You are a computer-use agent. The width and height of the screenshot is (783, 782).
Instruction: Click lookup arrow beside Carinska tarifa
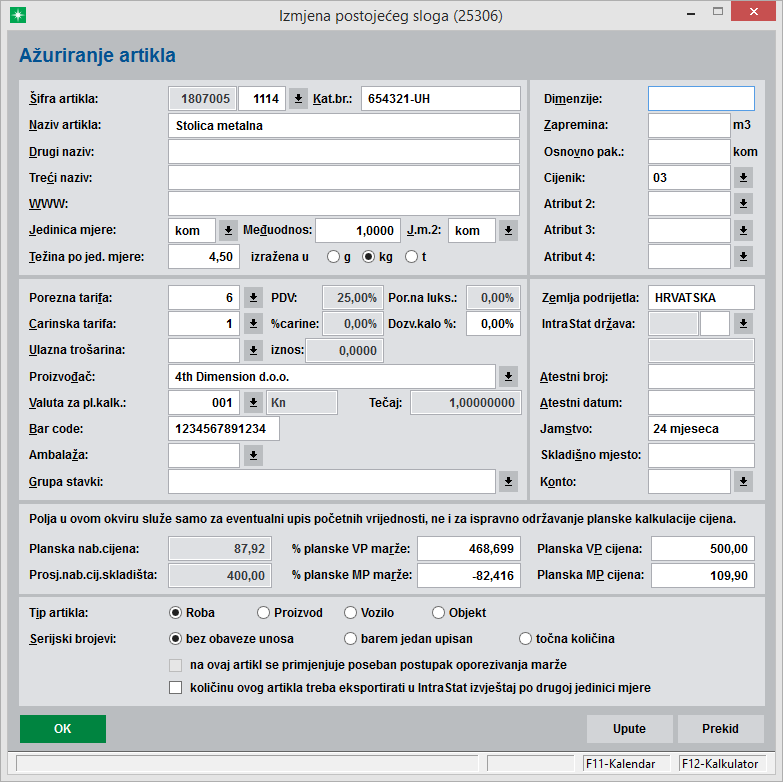(x=254, y=324)
